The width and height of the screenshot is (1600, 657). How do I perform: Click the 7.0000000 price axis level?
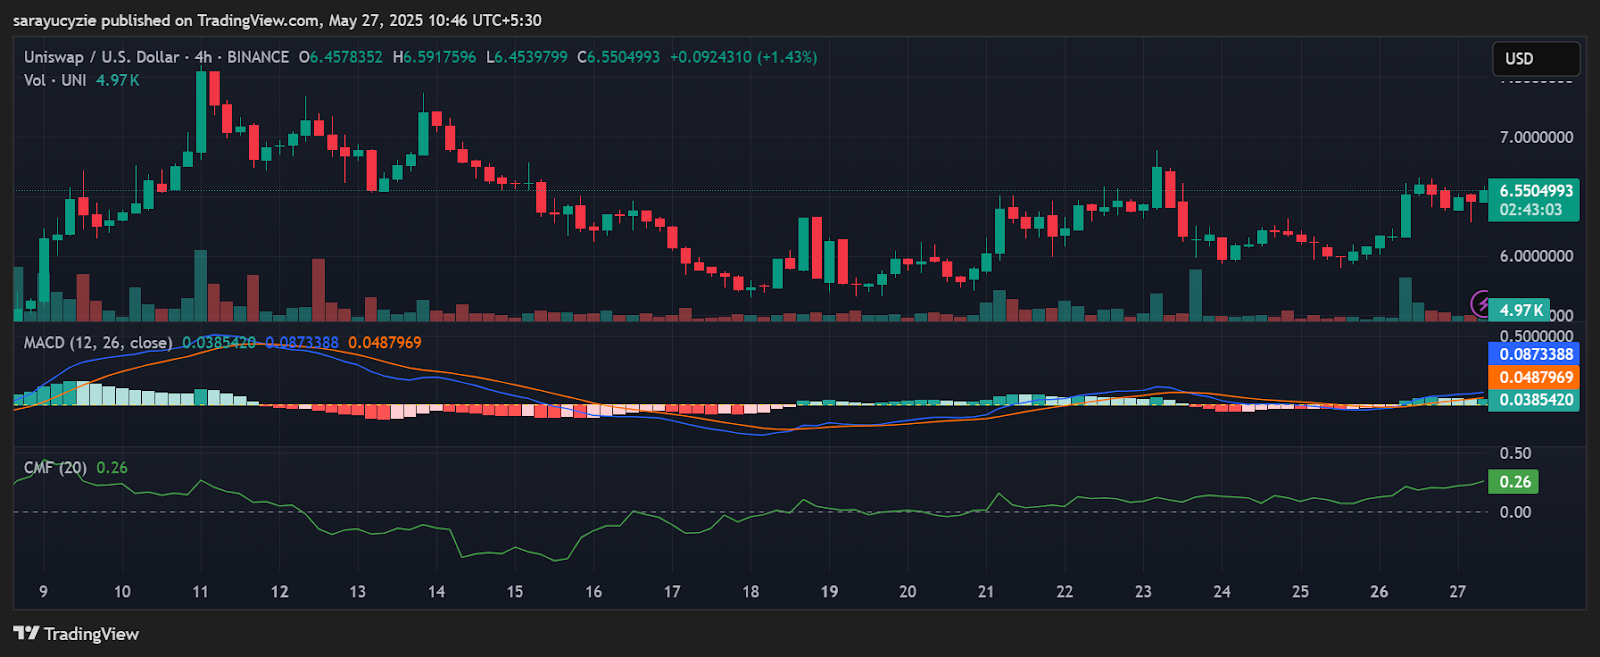click(x=1535, y=137)
